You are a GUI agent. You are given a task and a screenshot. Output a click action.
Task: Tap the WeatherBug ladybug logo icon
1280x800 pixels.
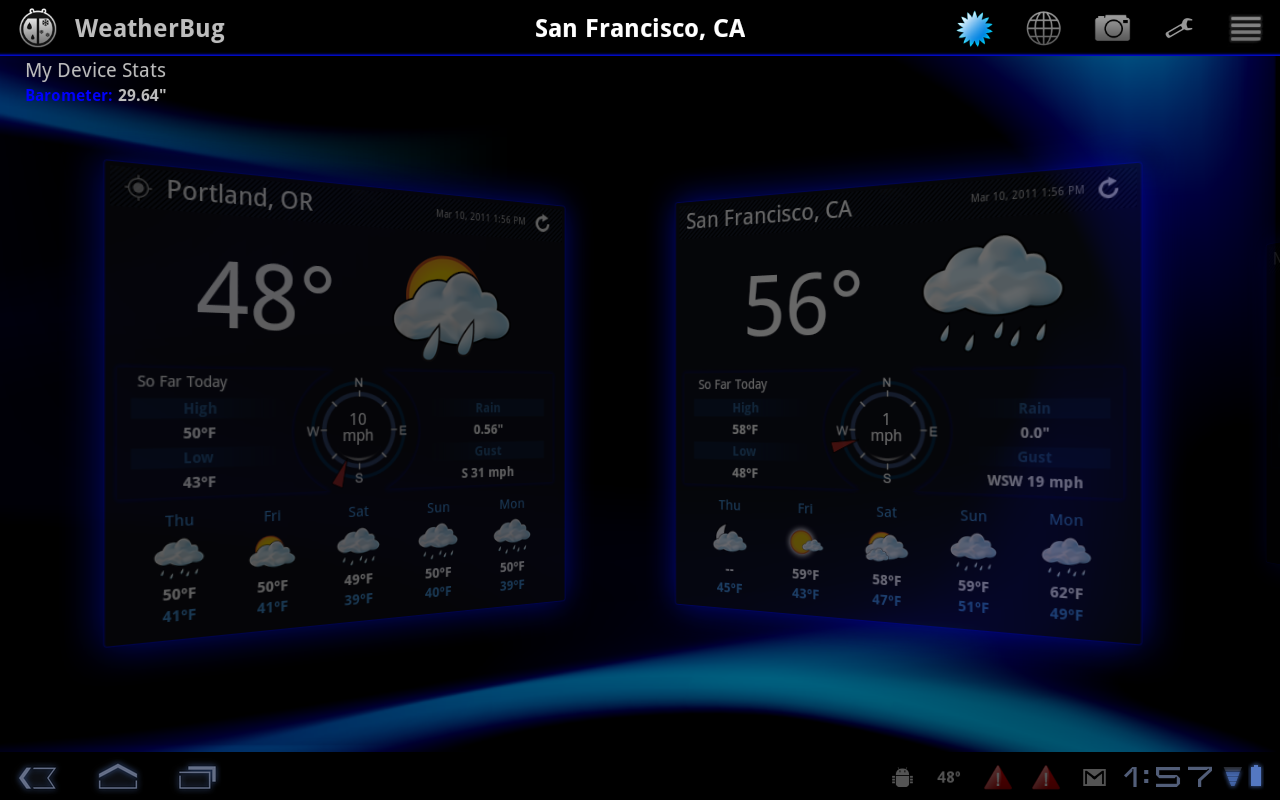[x=38, y=28]
